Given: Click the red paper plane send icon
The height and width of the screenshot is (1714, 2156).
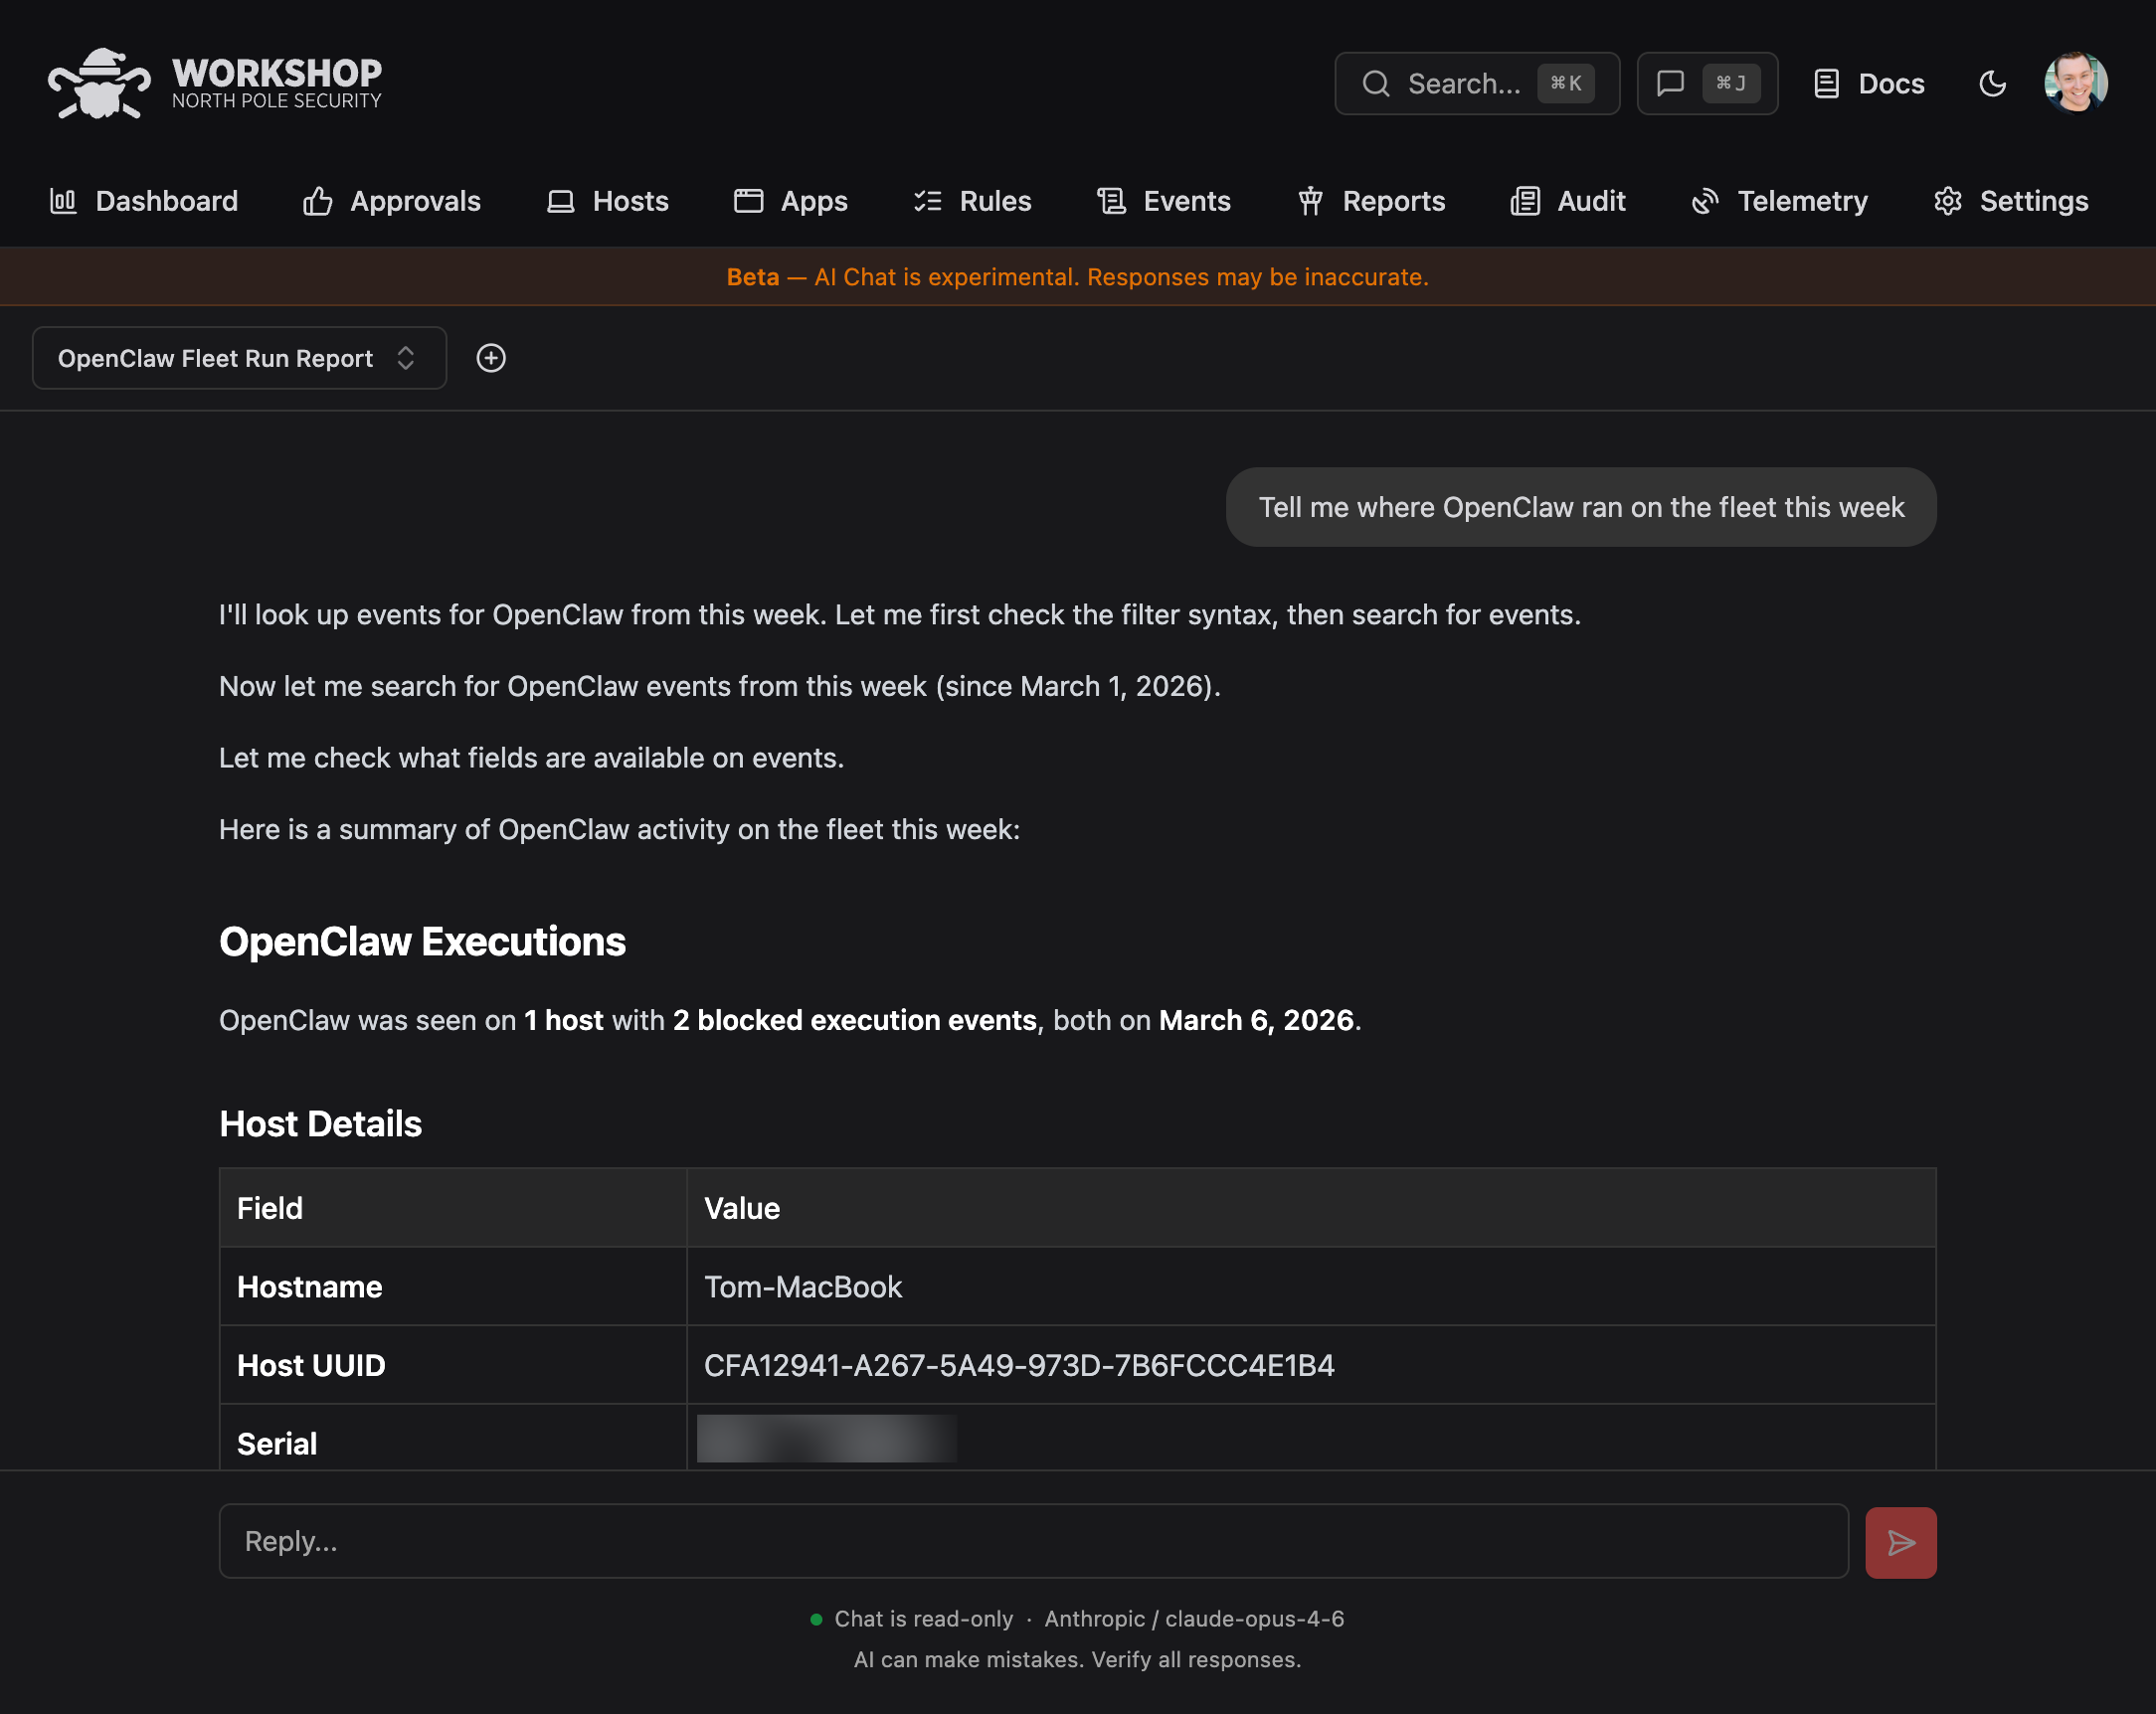Looking at the screenshot, I should point(1900,1542).
